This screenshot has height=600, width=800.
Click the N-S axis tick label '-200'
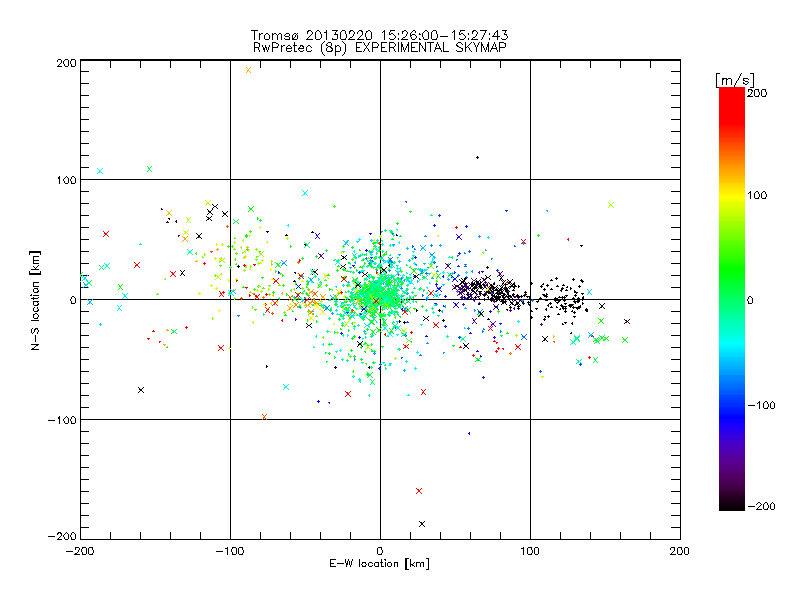pos(62,536)
